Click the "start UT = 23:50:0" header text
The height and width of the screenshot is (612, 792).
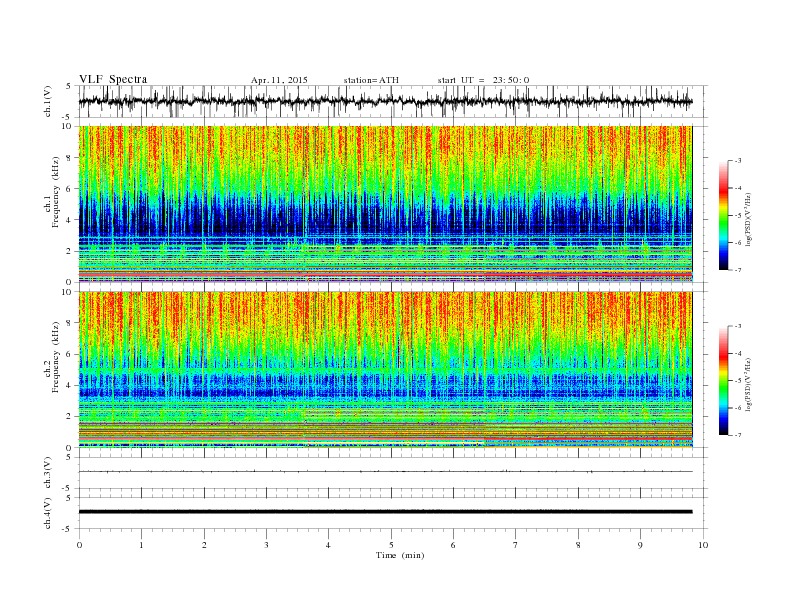click(483, 80)
